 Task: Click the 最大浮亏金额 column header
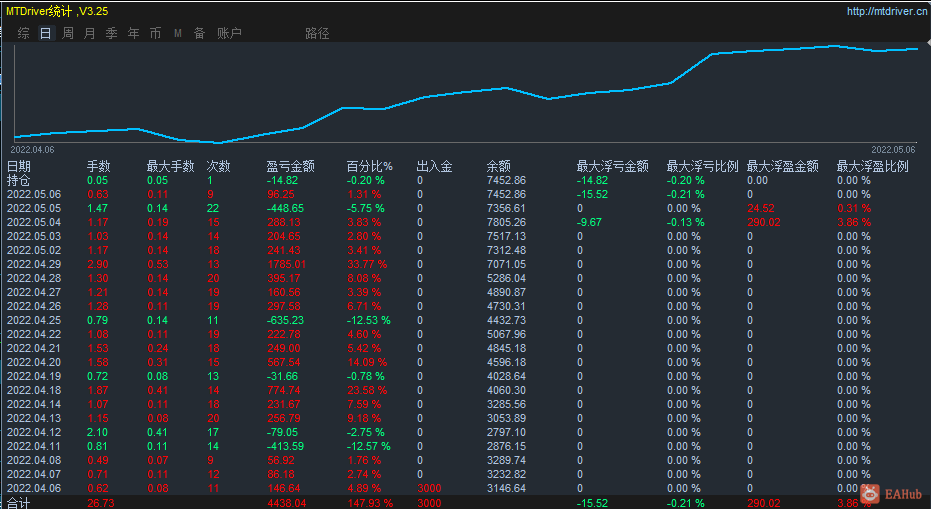tap(612, 166)
